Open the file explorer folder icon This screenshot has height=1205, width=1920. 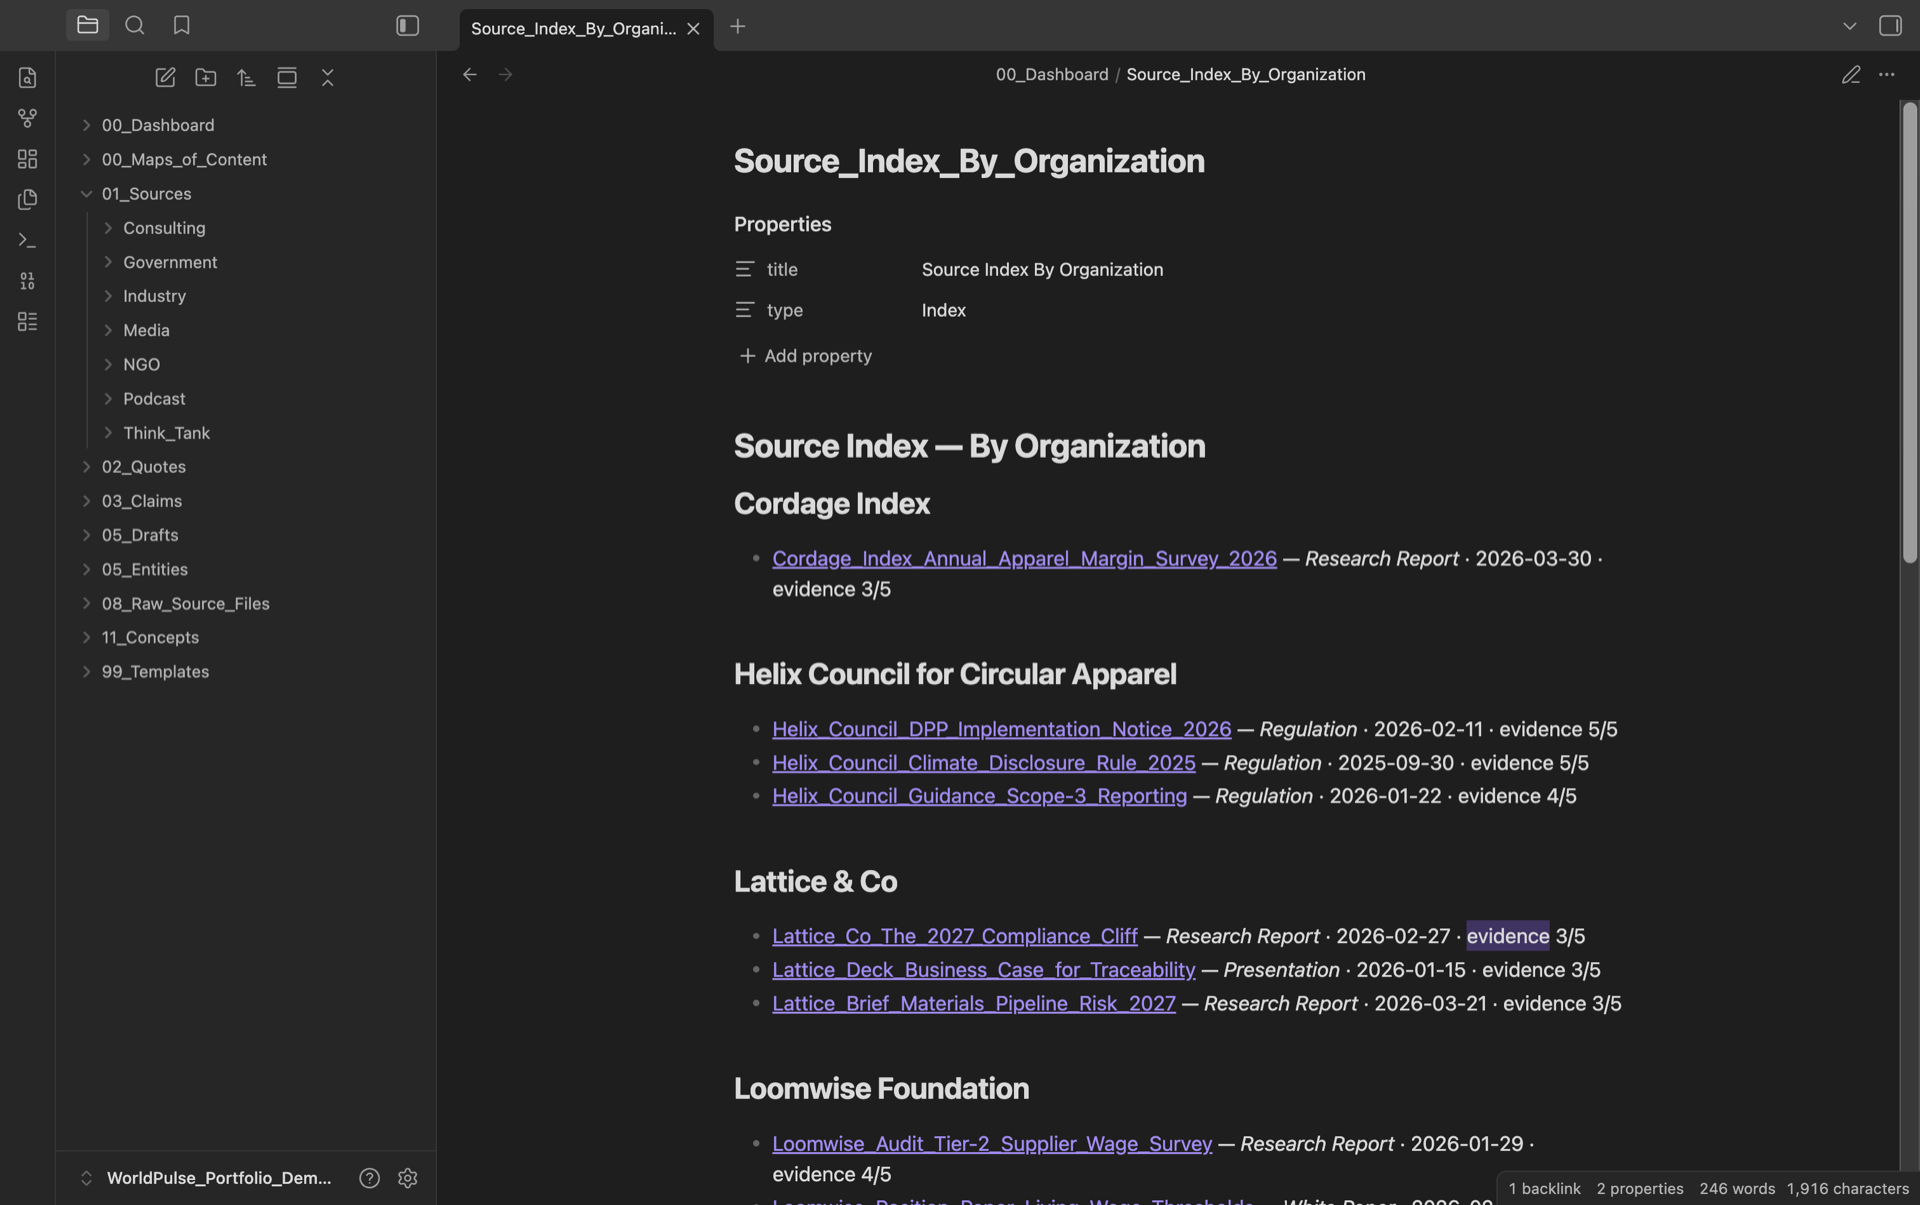[x=87, y=25]
